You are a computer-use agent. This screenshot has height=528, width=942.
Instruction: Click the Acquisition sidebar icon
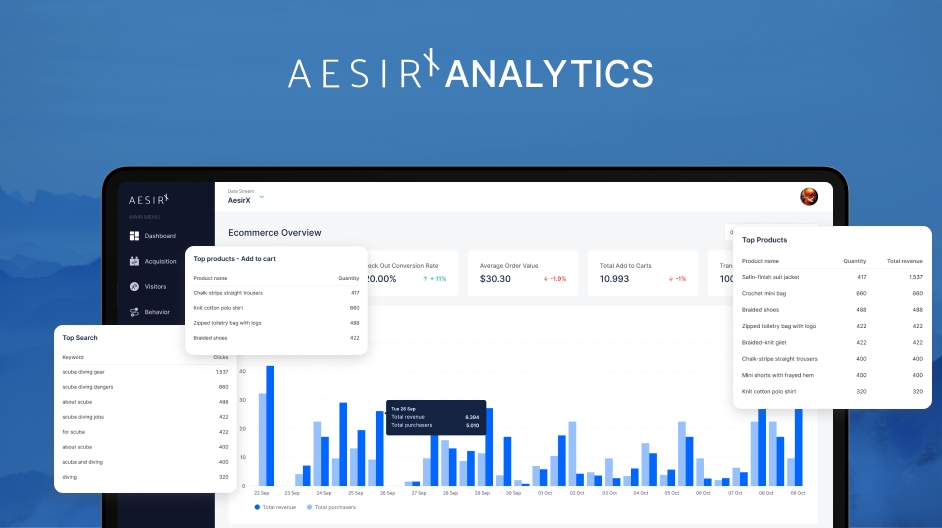click(x=134, y=261)
